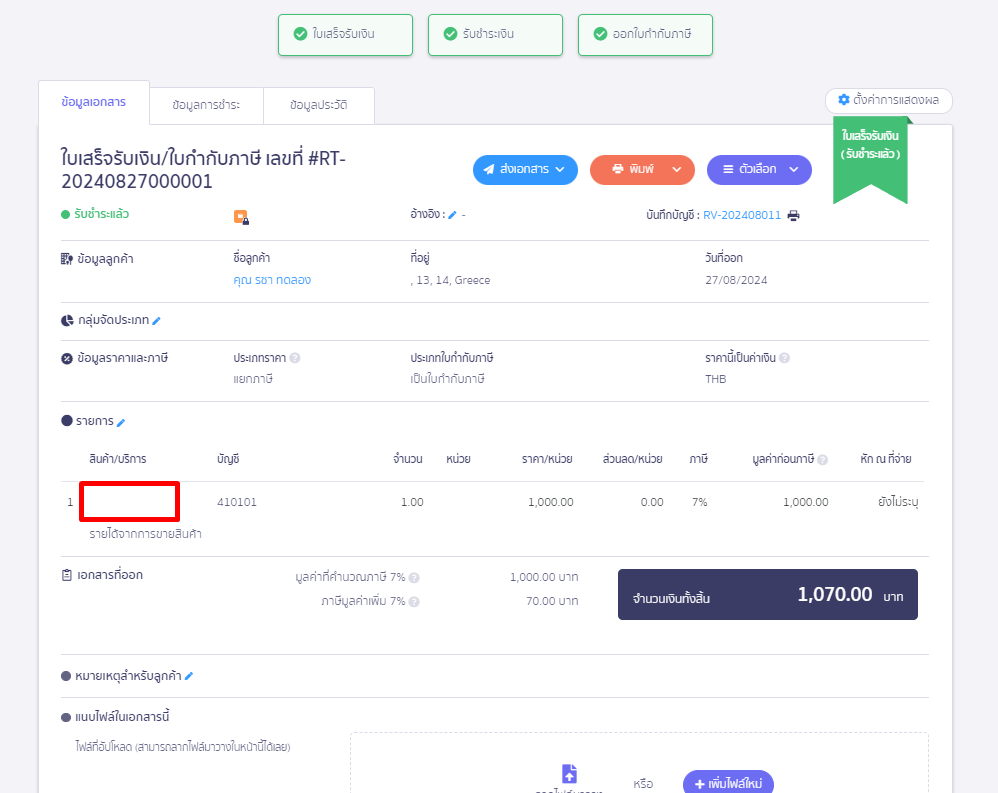This screenshot has width=998, height=793.
Task: Click the tooltip icon beside ภาษีมูลค่าเพิ่ม 7%
Action: (x=415, y=601)
